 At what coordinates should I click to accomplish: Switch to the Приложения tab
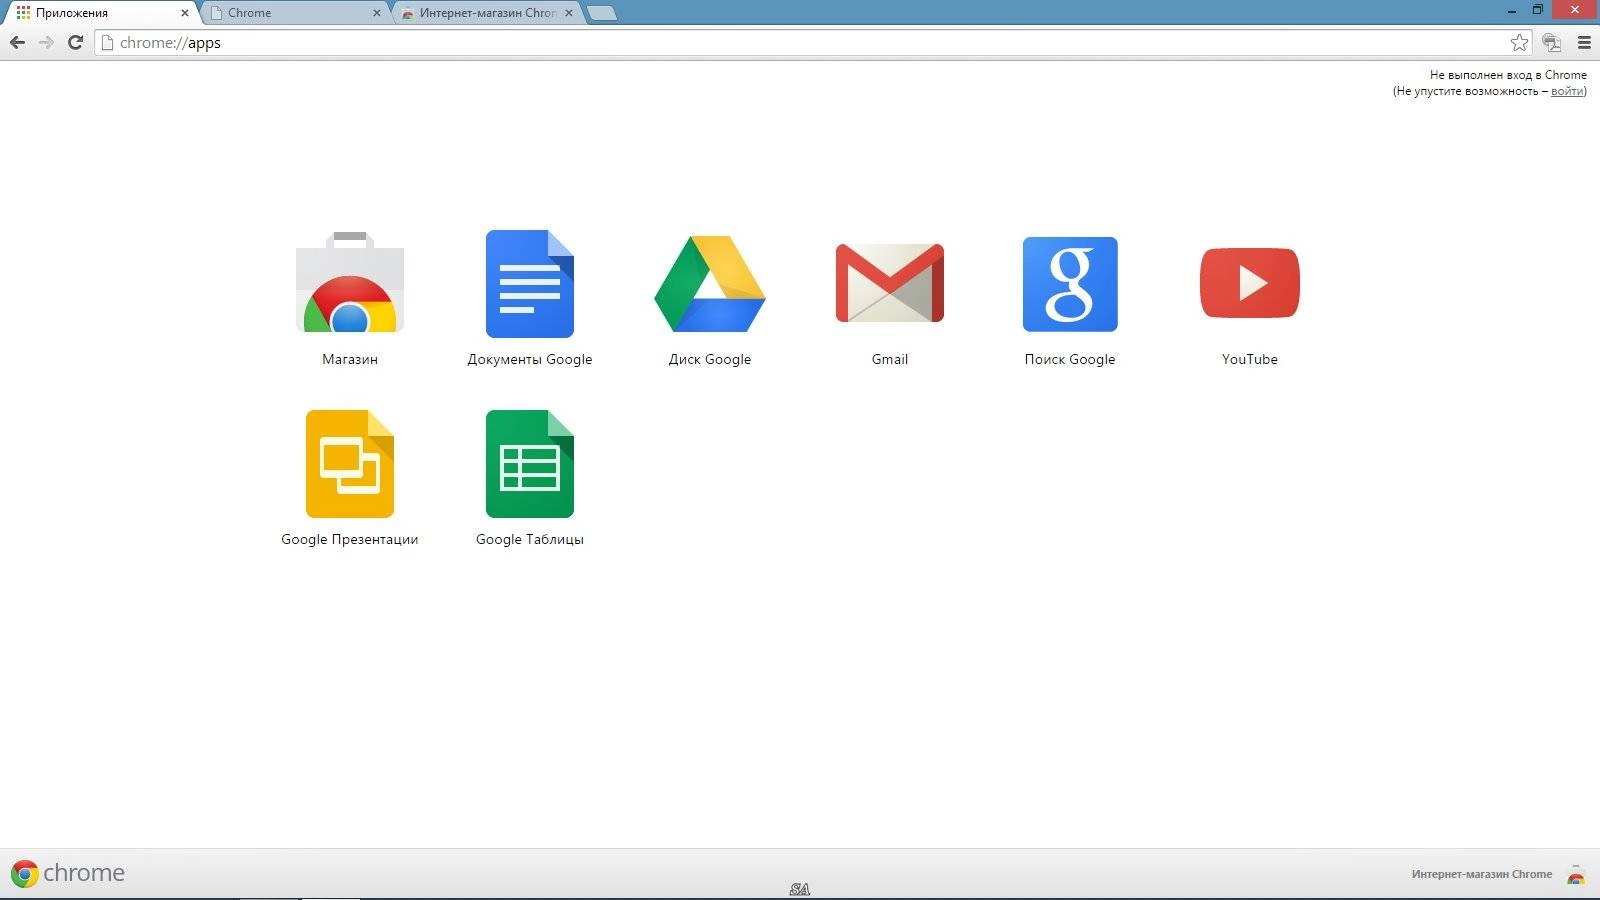tap(100, 13)
